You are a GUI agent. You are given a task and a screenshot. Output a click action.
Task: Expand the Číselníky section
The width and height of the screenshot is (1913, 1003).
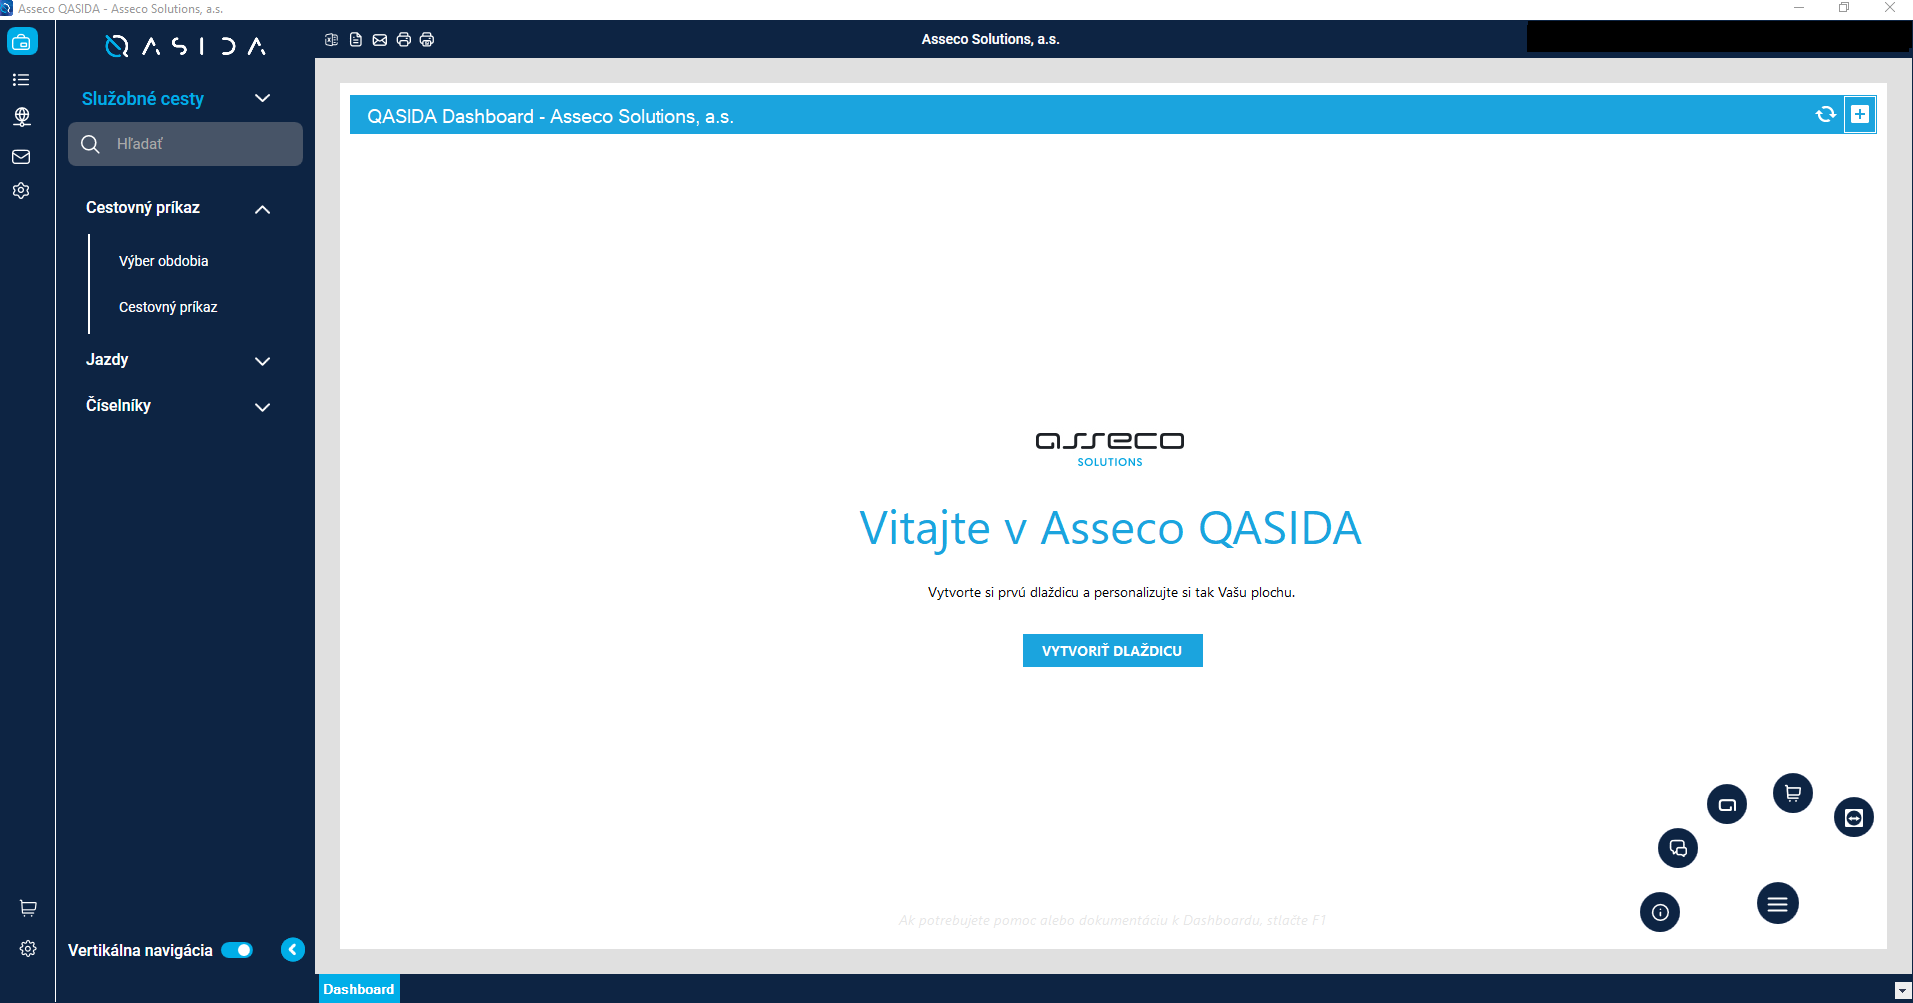coord(262,407)
